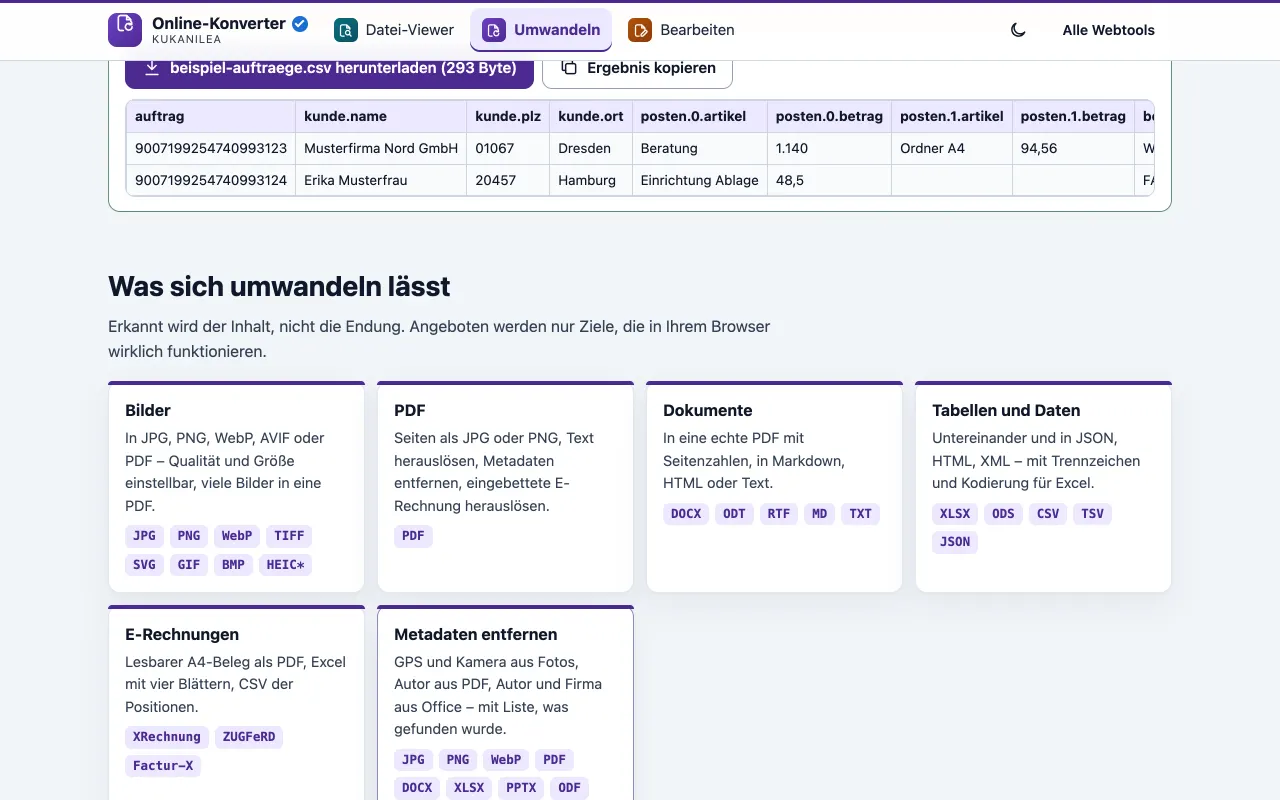Image resolution: width=1280 pixels, height=800 pixels.
Task: Select the GIF format tag
Action: [x=189, y=565]
